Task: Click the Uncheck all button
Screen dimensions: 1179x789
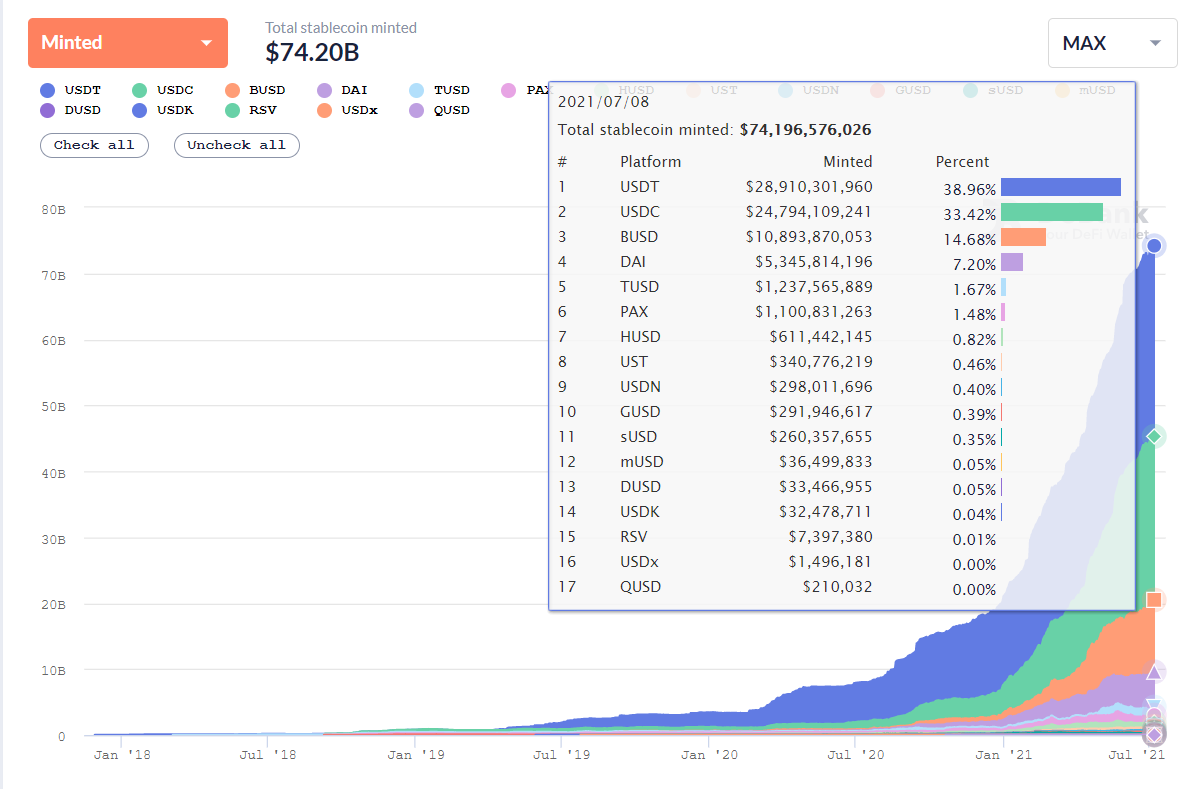Action: pos(237,145)
